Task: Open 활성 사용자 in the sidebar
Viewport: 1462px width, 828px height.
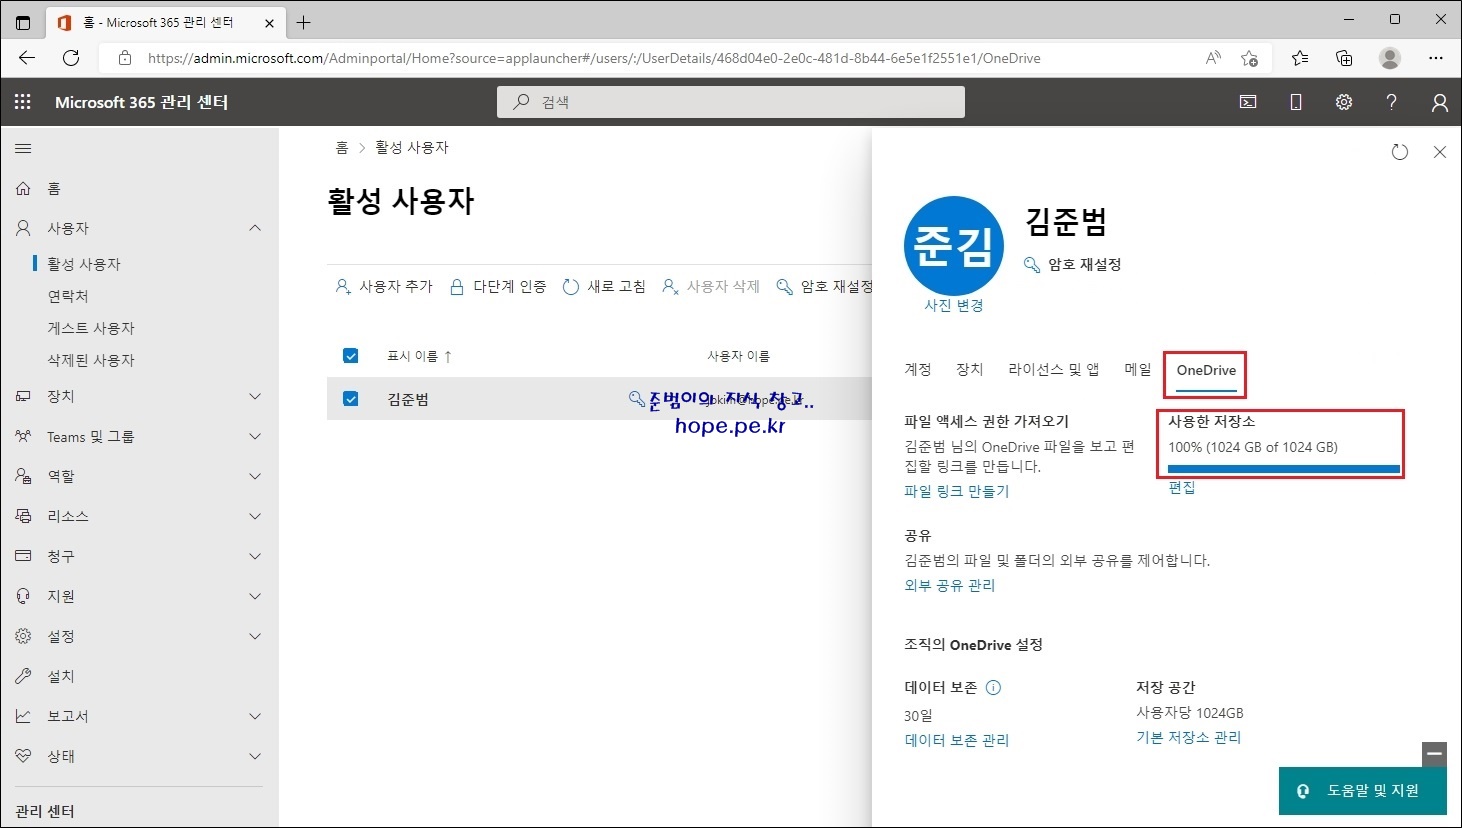Action: coord(84,264)
